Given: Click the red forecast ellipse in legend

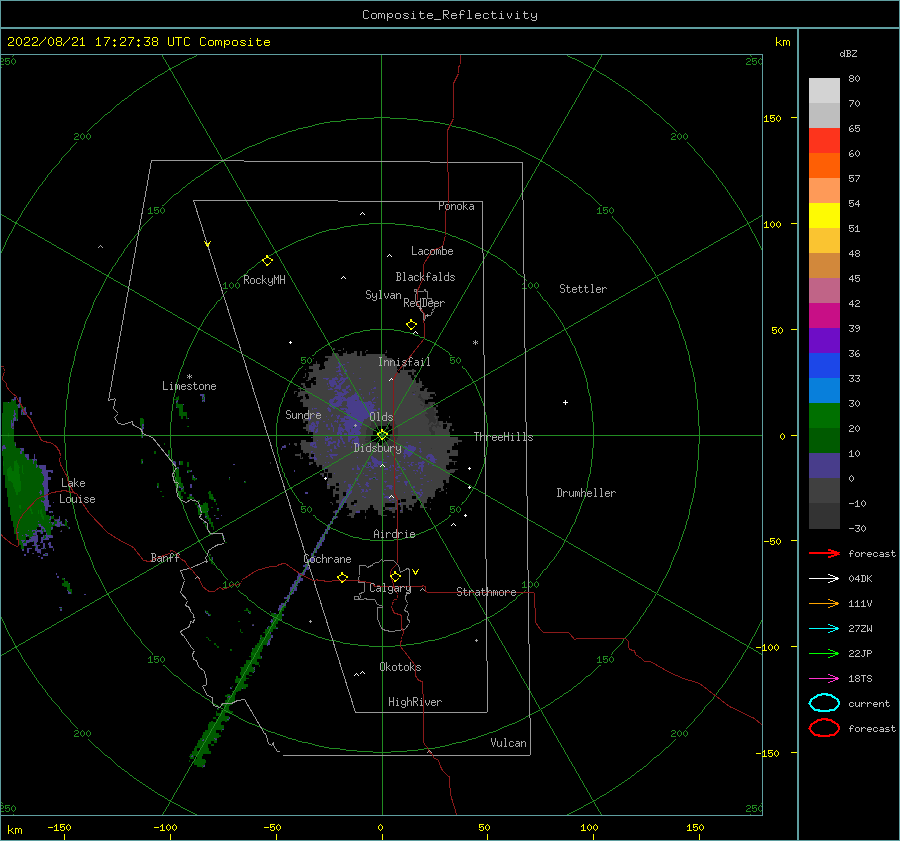Looking at the screenshot, I should [824, 728].
